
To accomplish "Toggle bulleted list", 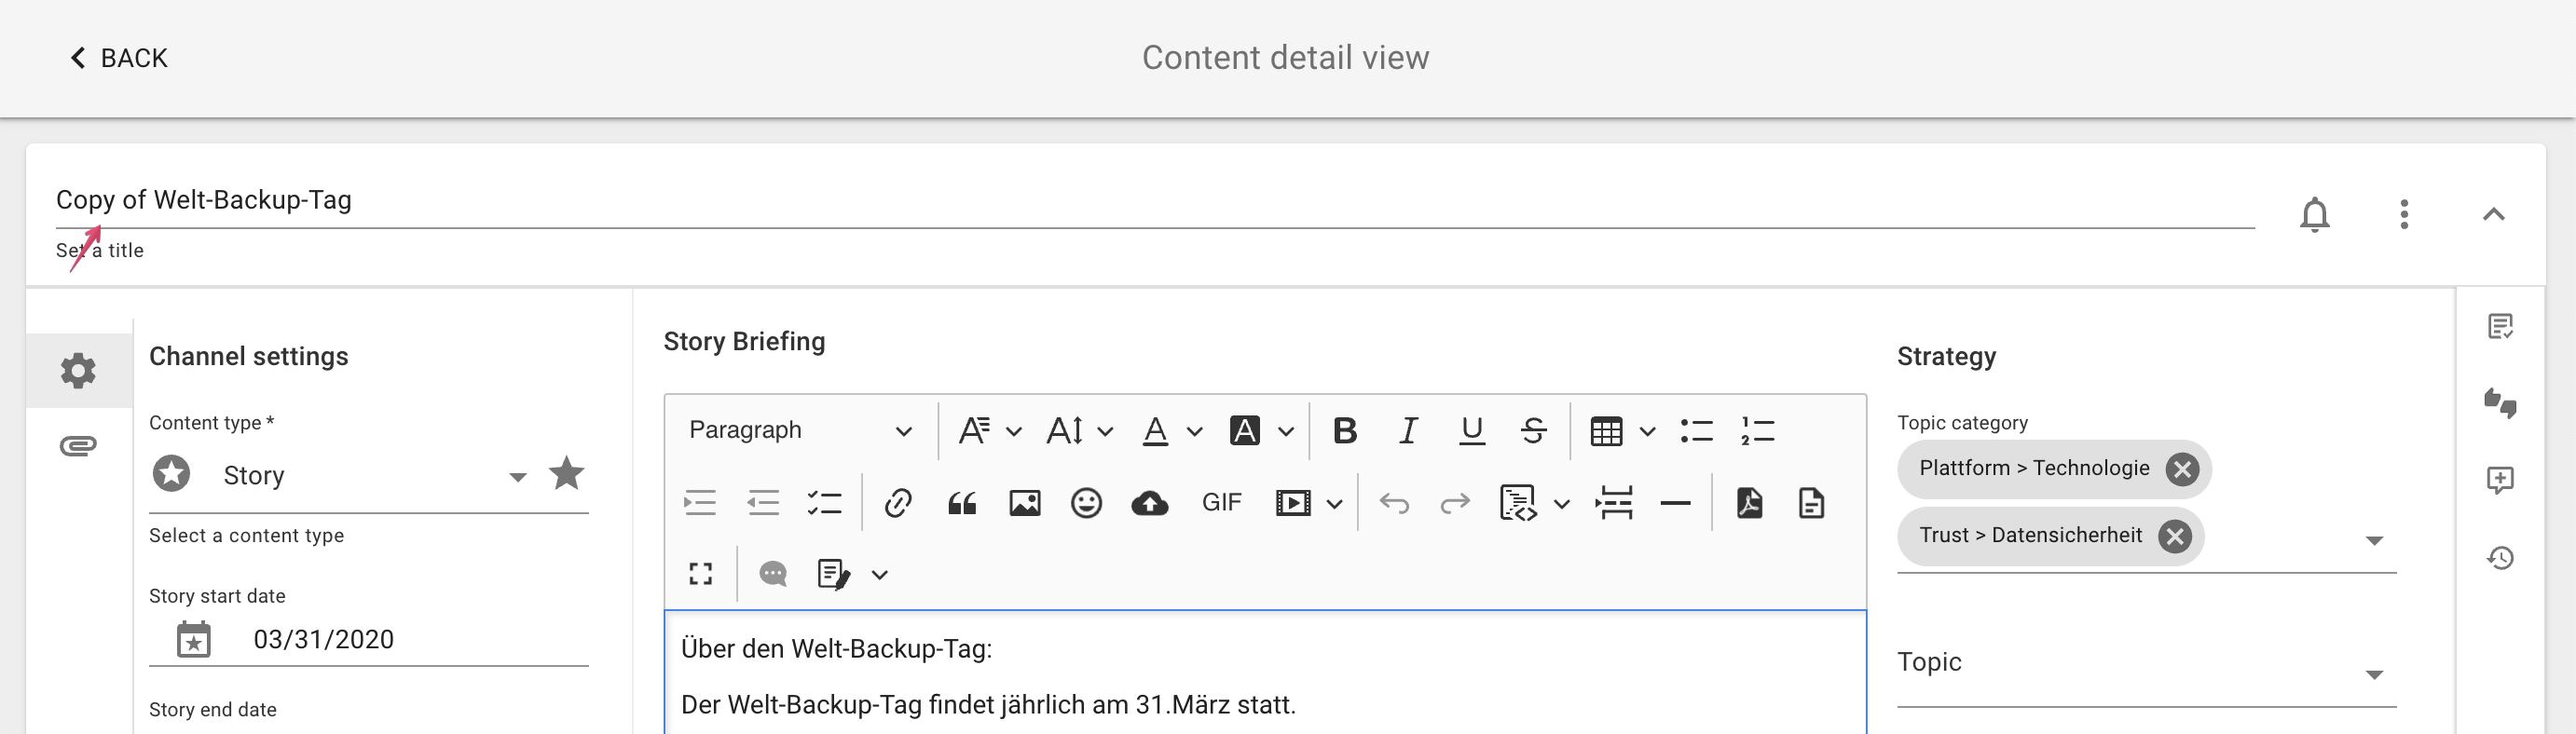I will point(1696,431).
